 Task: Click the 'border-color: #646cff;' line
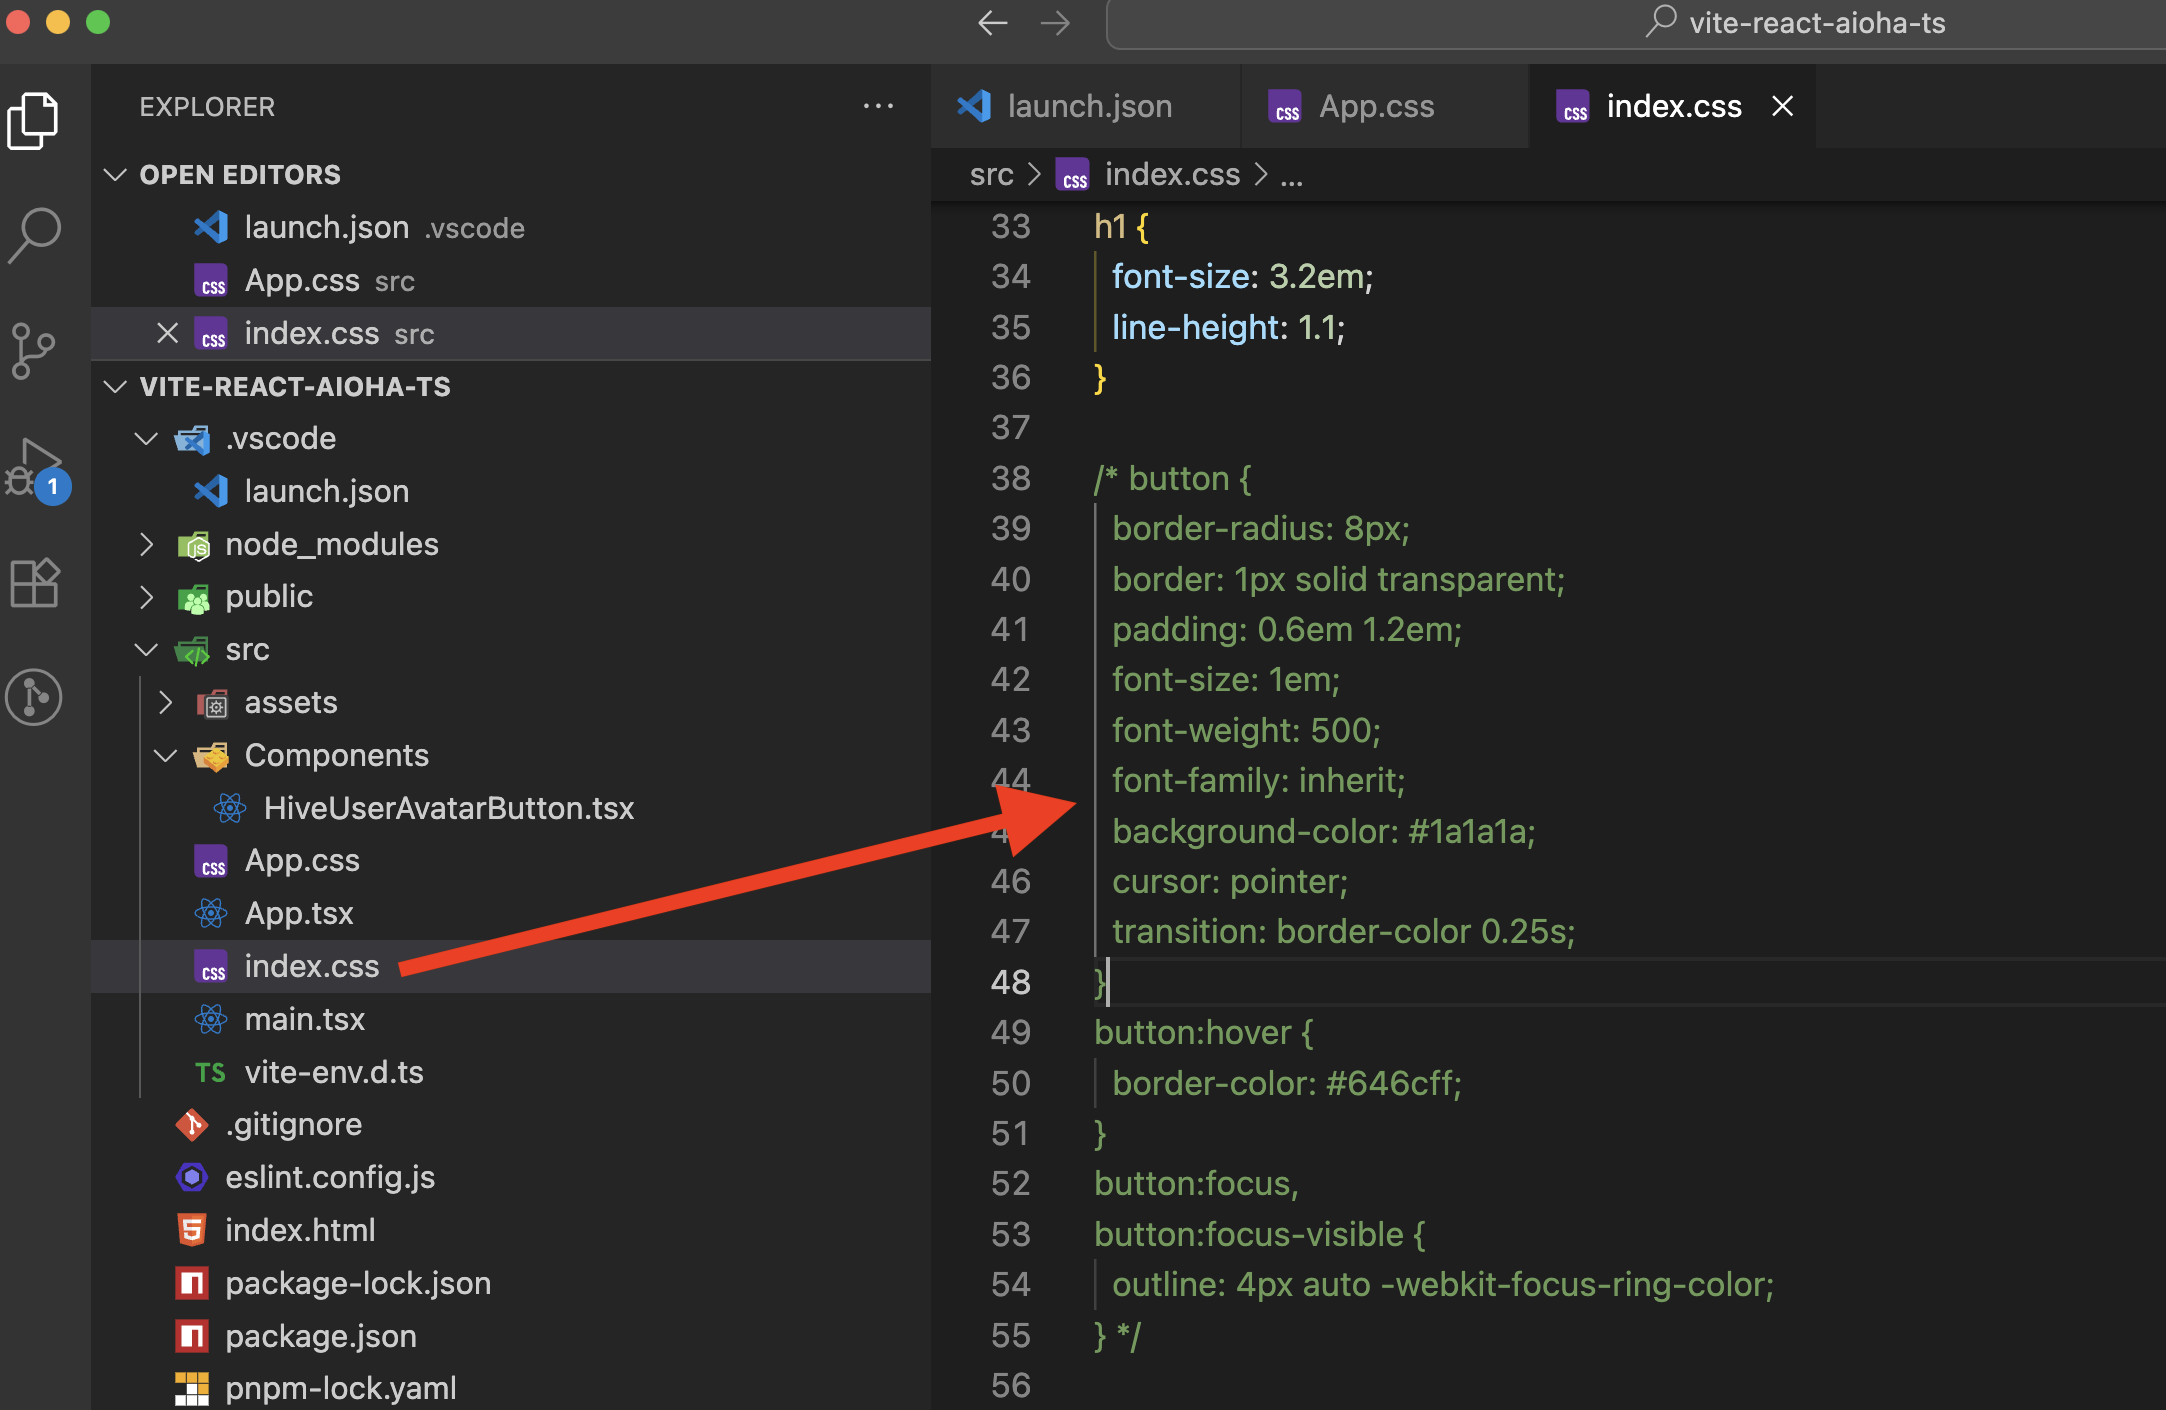pyautogui.click(x=1287, y=1084)
